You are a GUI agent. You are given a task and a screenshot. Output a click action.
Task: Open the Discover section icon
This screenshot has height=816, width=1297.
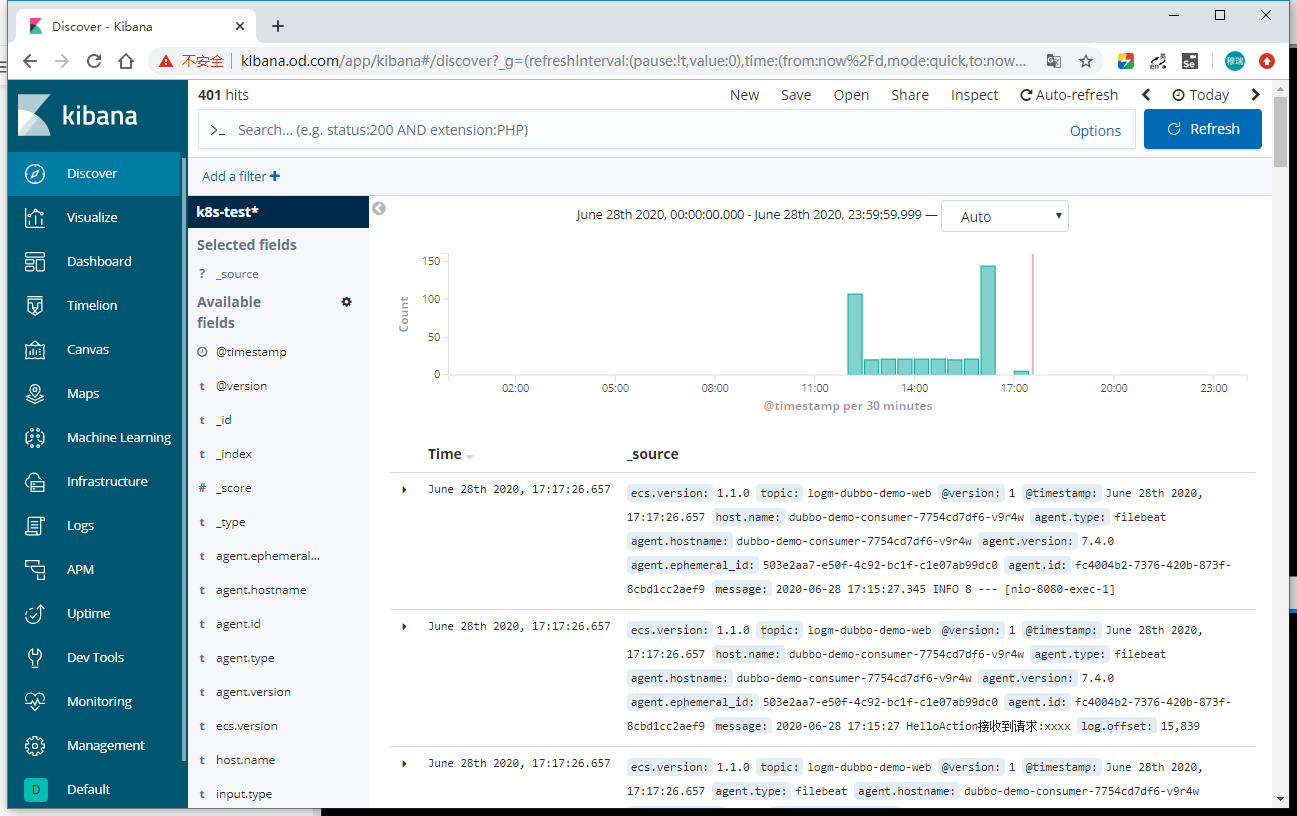(35, 174)
